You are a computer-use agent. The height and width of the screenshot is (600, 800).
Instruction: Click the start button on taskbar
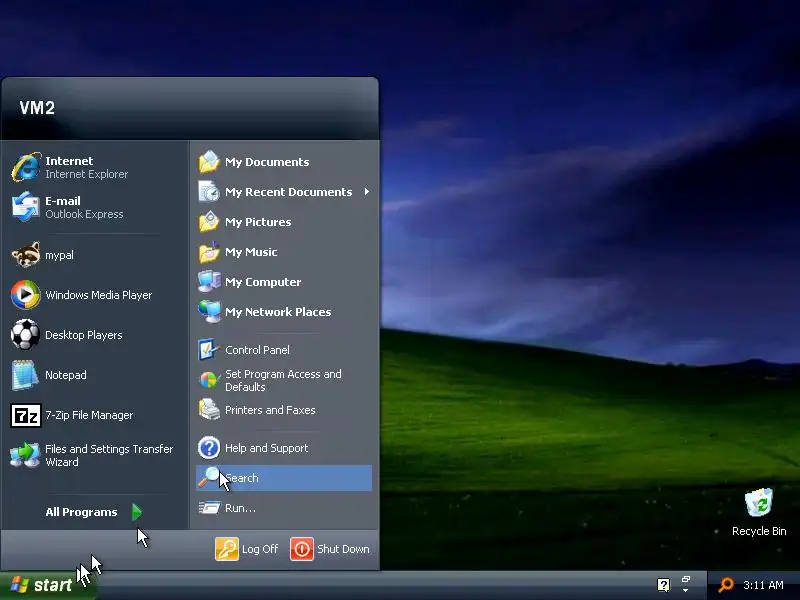tap(47, 585)
